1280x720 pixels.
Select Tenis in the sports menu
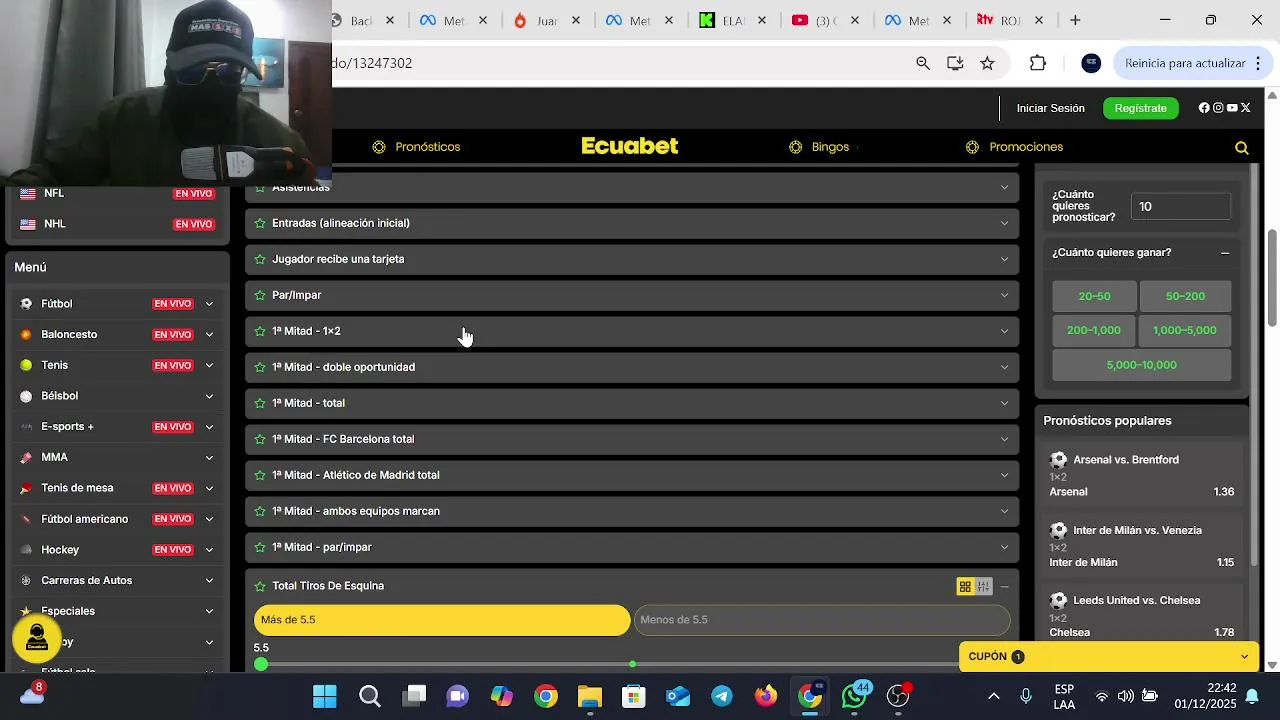55,366
